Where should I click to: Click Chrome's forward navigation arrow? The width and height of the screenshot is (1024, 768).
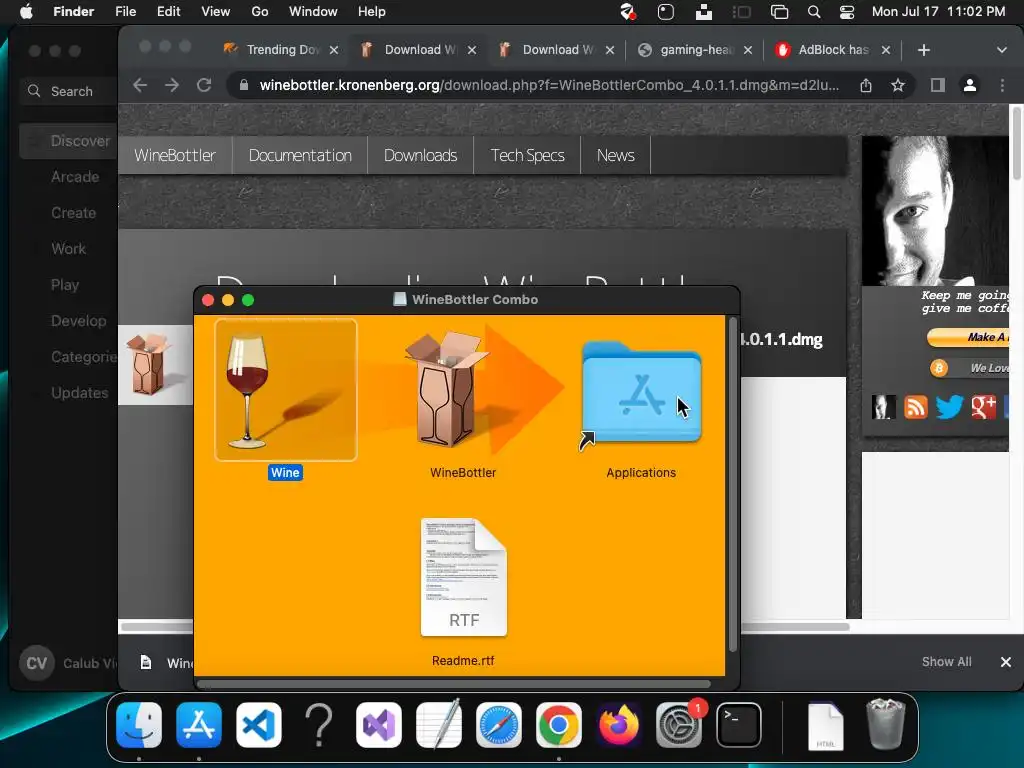click(x=172, y=85)
